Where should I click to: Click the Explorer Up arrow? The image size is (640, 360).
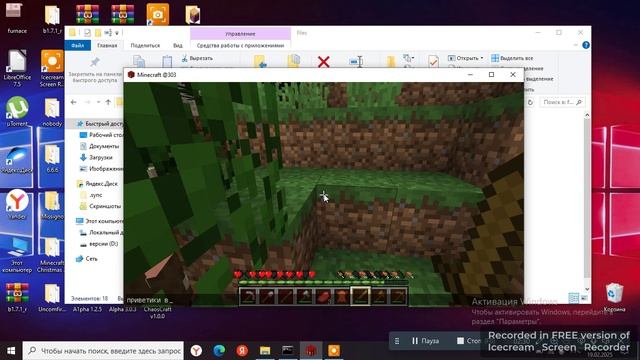tap(108, 102)
